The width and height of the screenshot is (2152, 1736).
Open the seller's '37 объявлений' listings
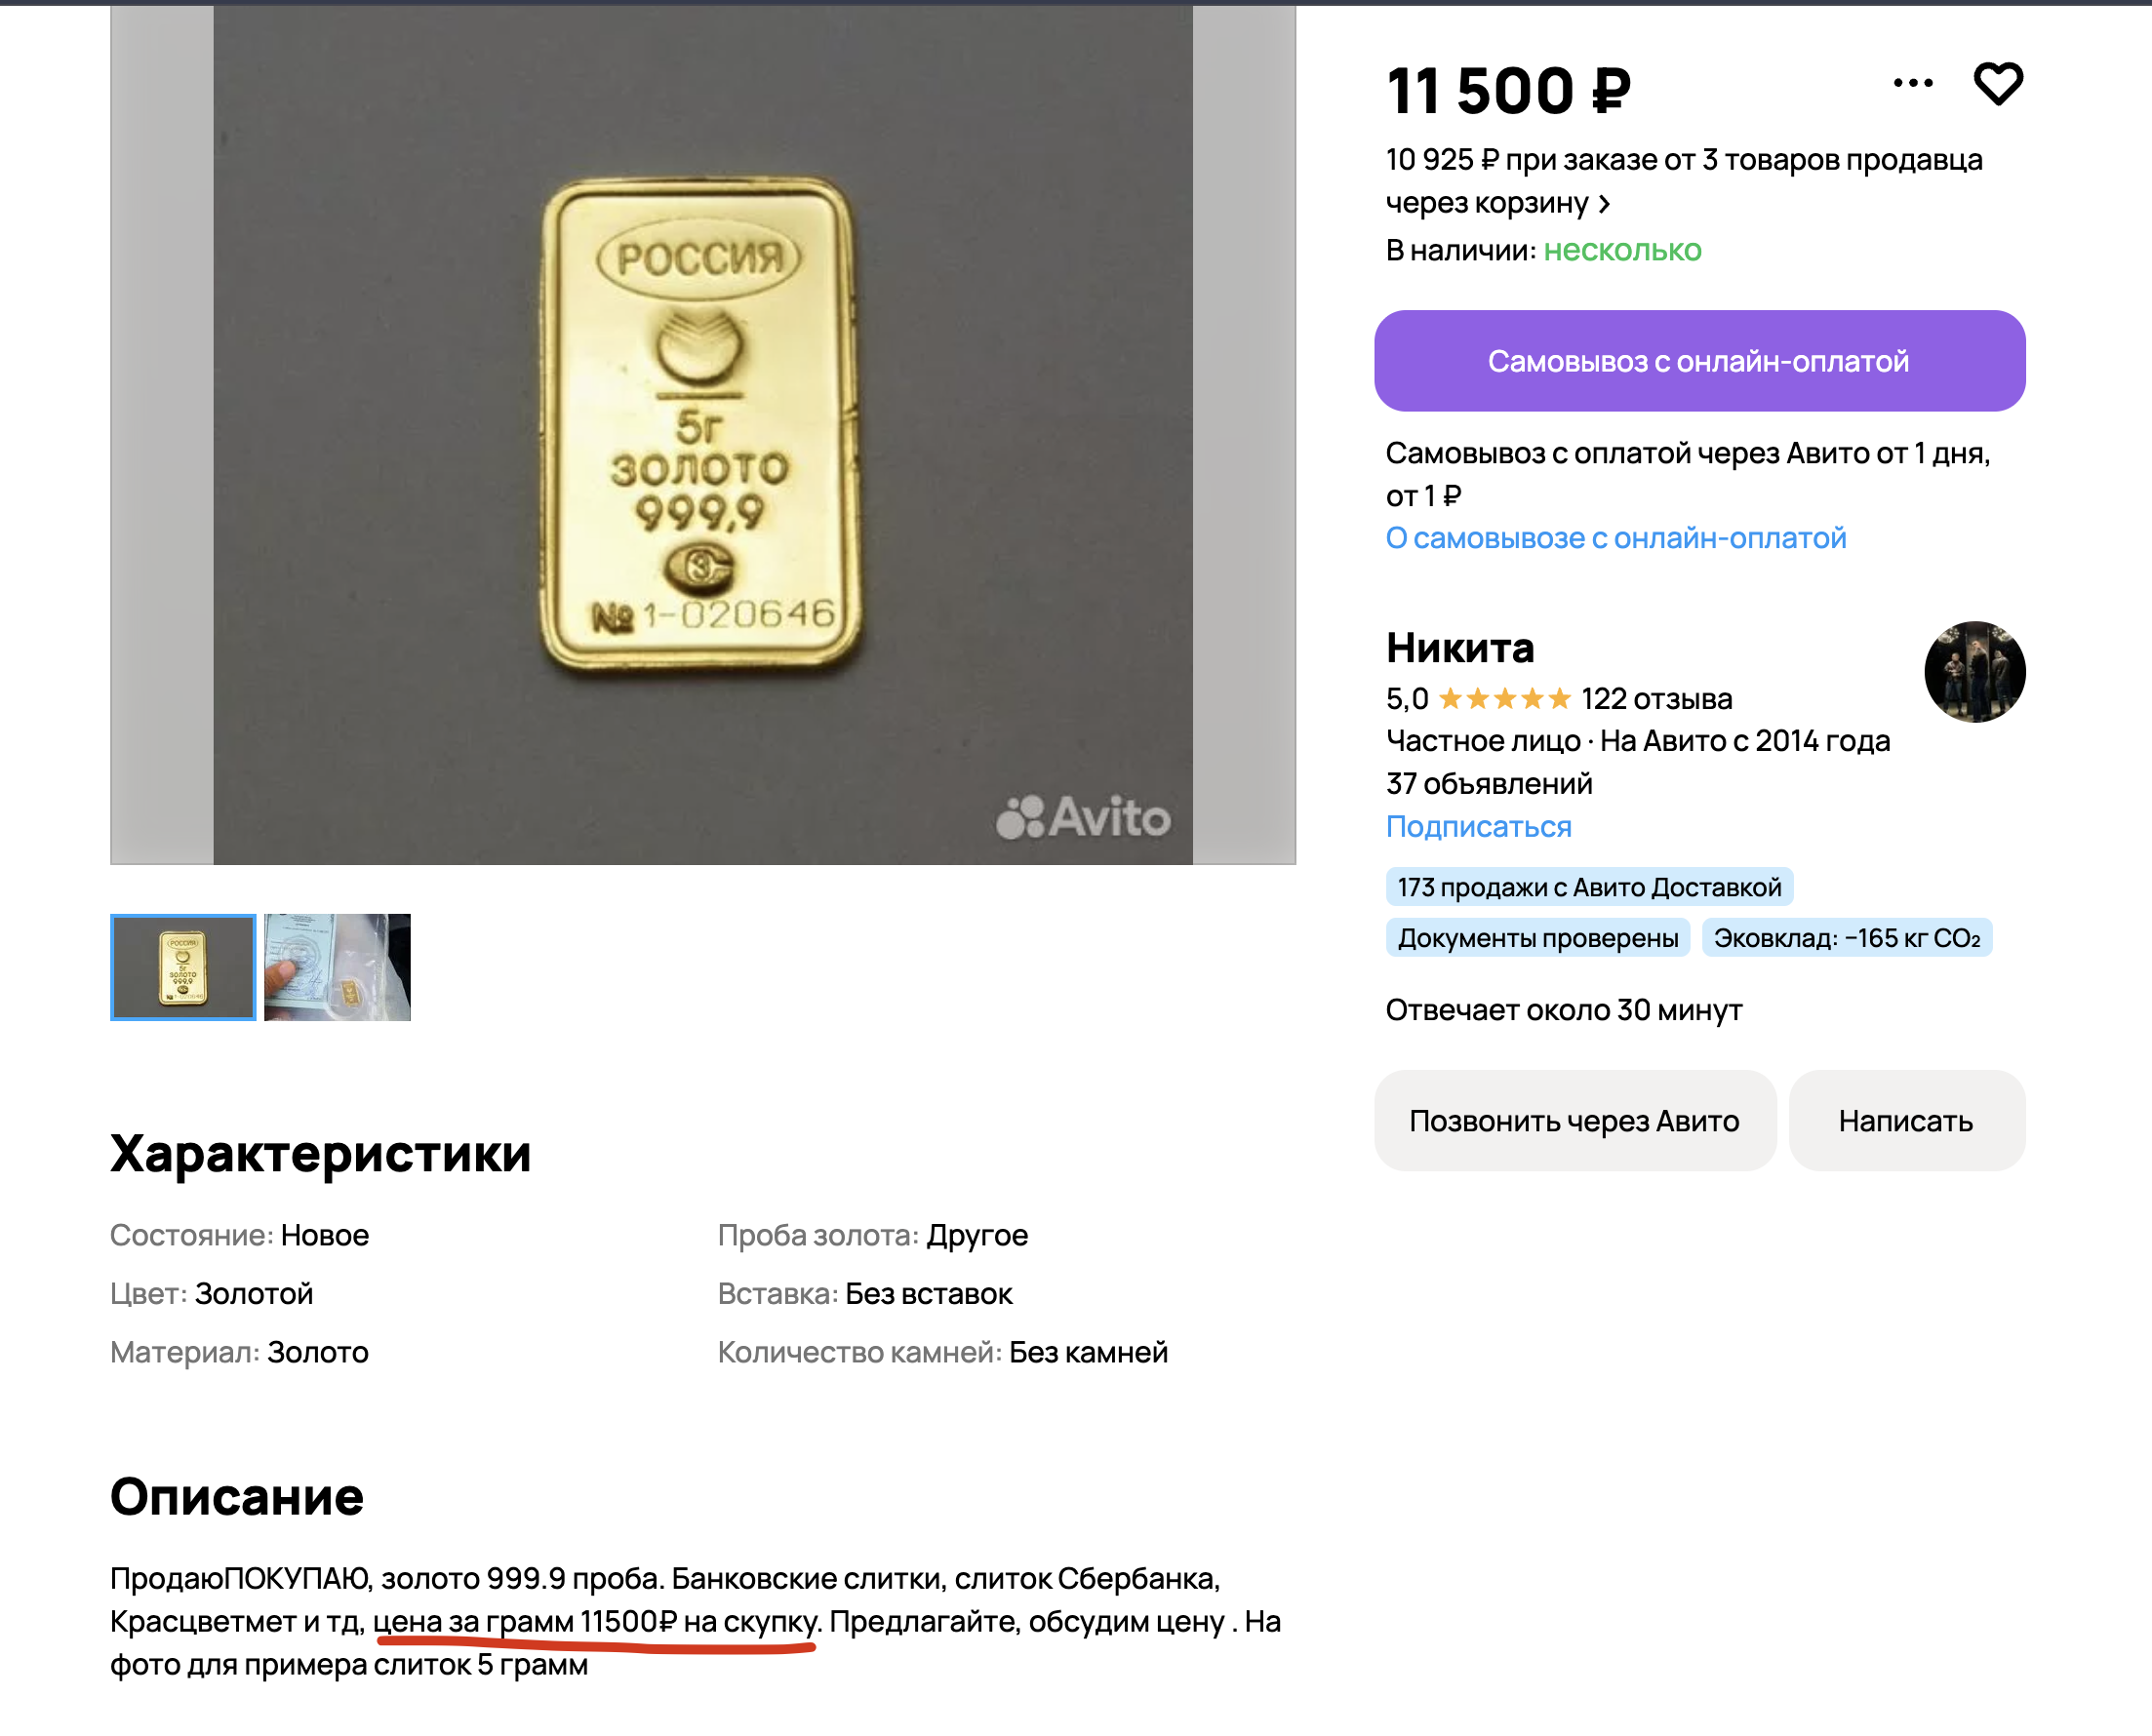1488,783
